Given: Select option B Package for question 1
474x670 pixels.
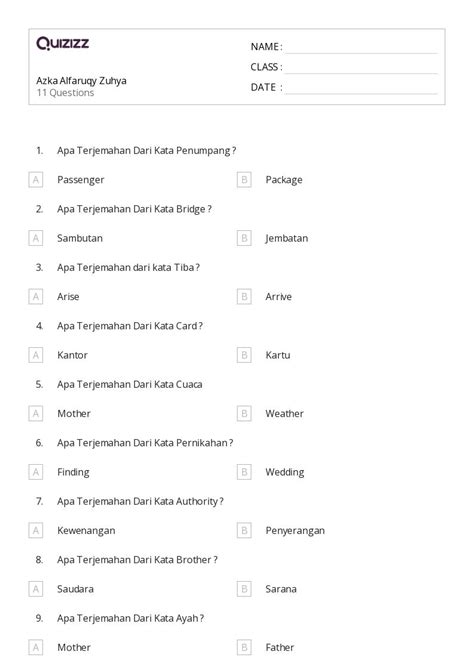Looking at the screenshot, I should pyautogui.click(x=244, y=180).
